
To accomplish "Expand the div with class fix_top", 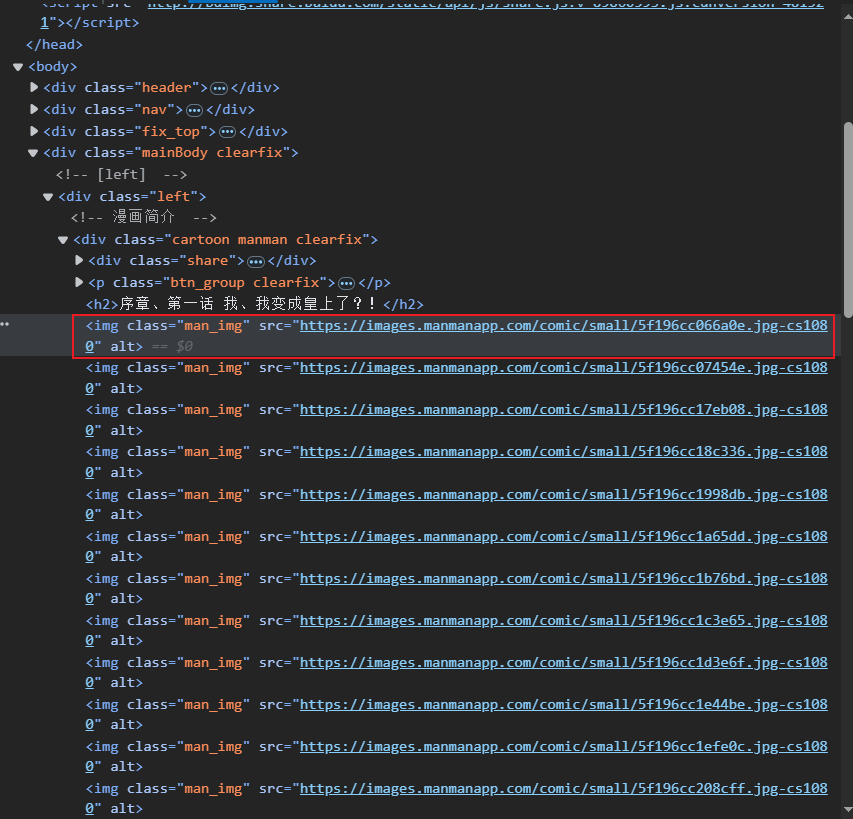I will coord(33,131).
